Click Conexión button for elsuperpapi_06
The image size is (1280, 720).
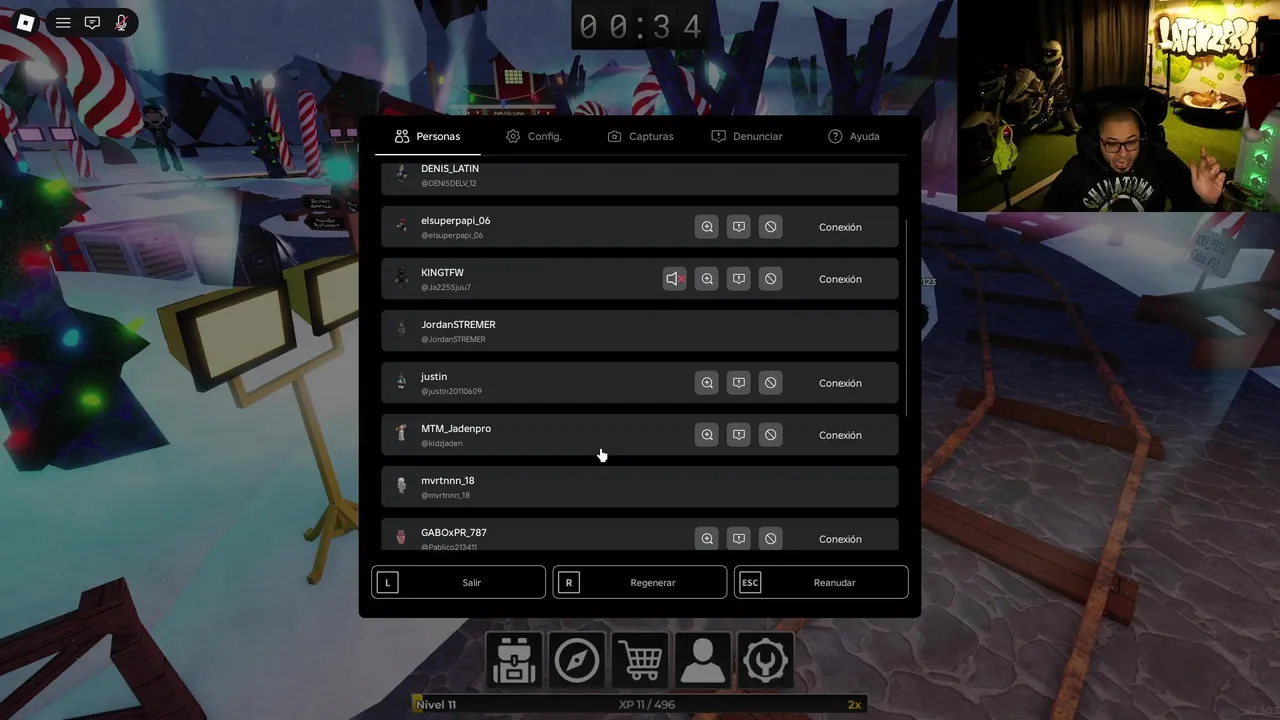(x=840, y=227)
